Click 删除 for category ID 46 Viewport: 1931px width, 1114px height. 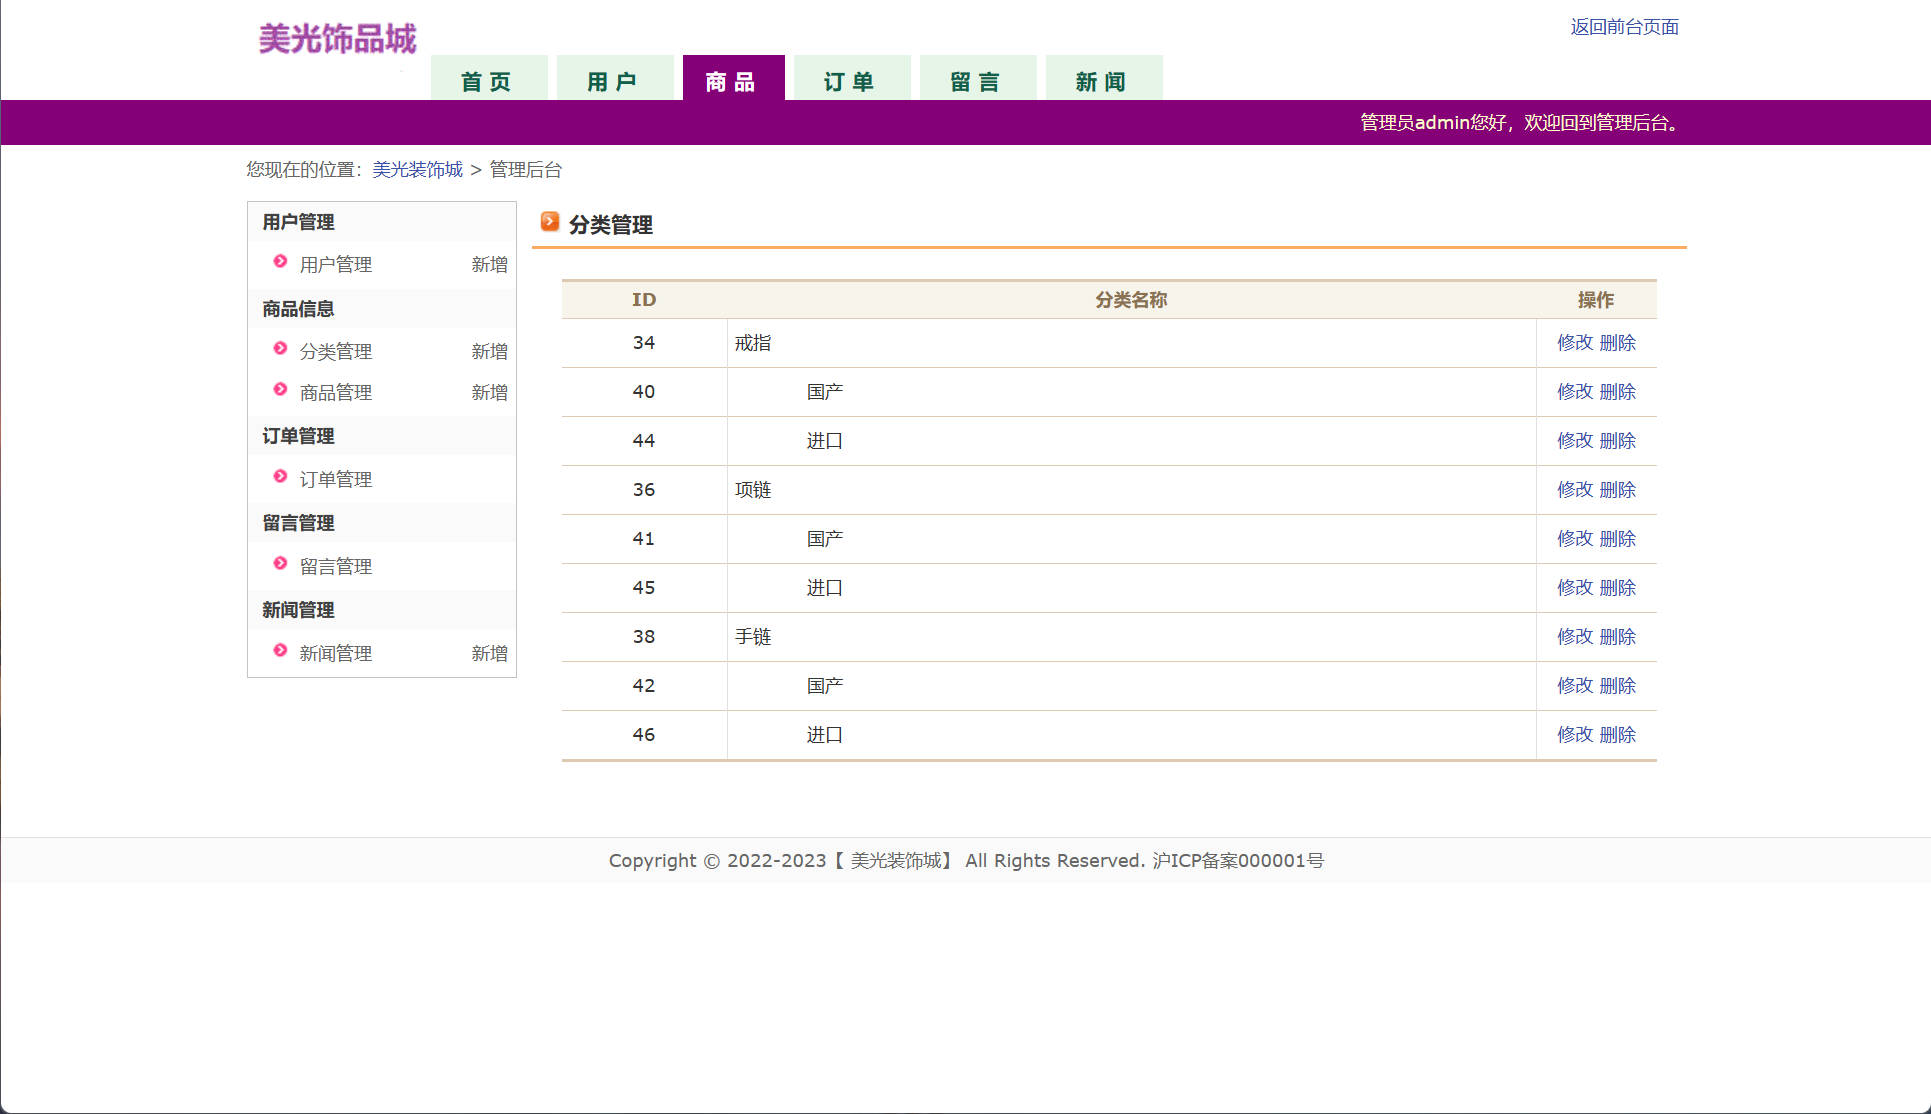[1617, 735]
